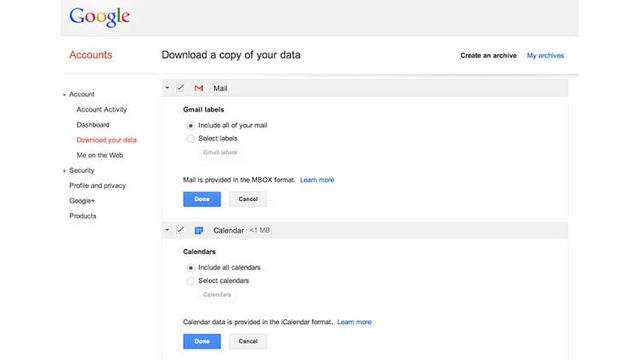640x360 pixels.
Task: Click the 'Gmail labels' bold heading
Action: point(203,109)
